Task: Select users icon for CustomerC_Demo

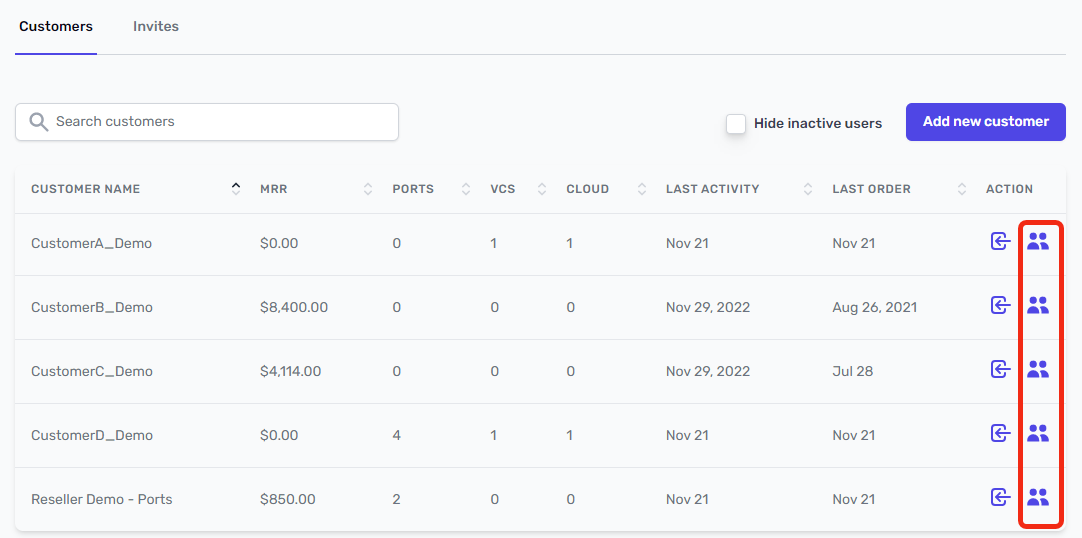Action: click(1038, 369)
